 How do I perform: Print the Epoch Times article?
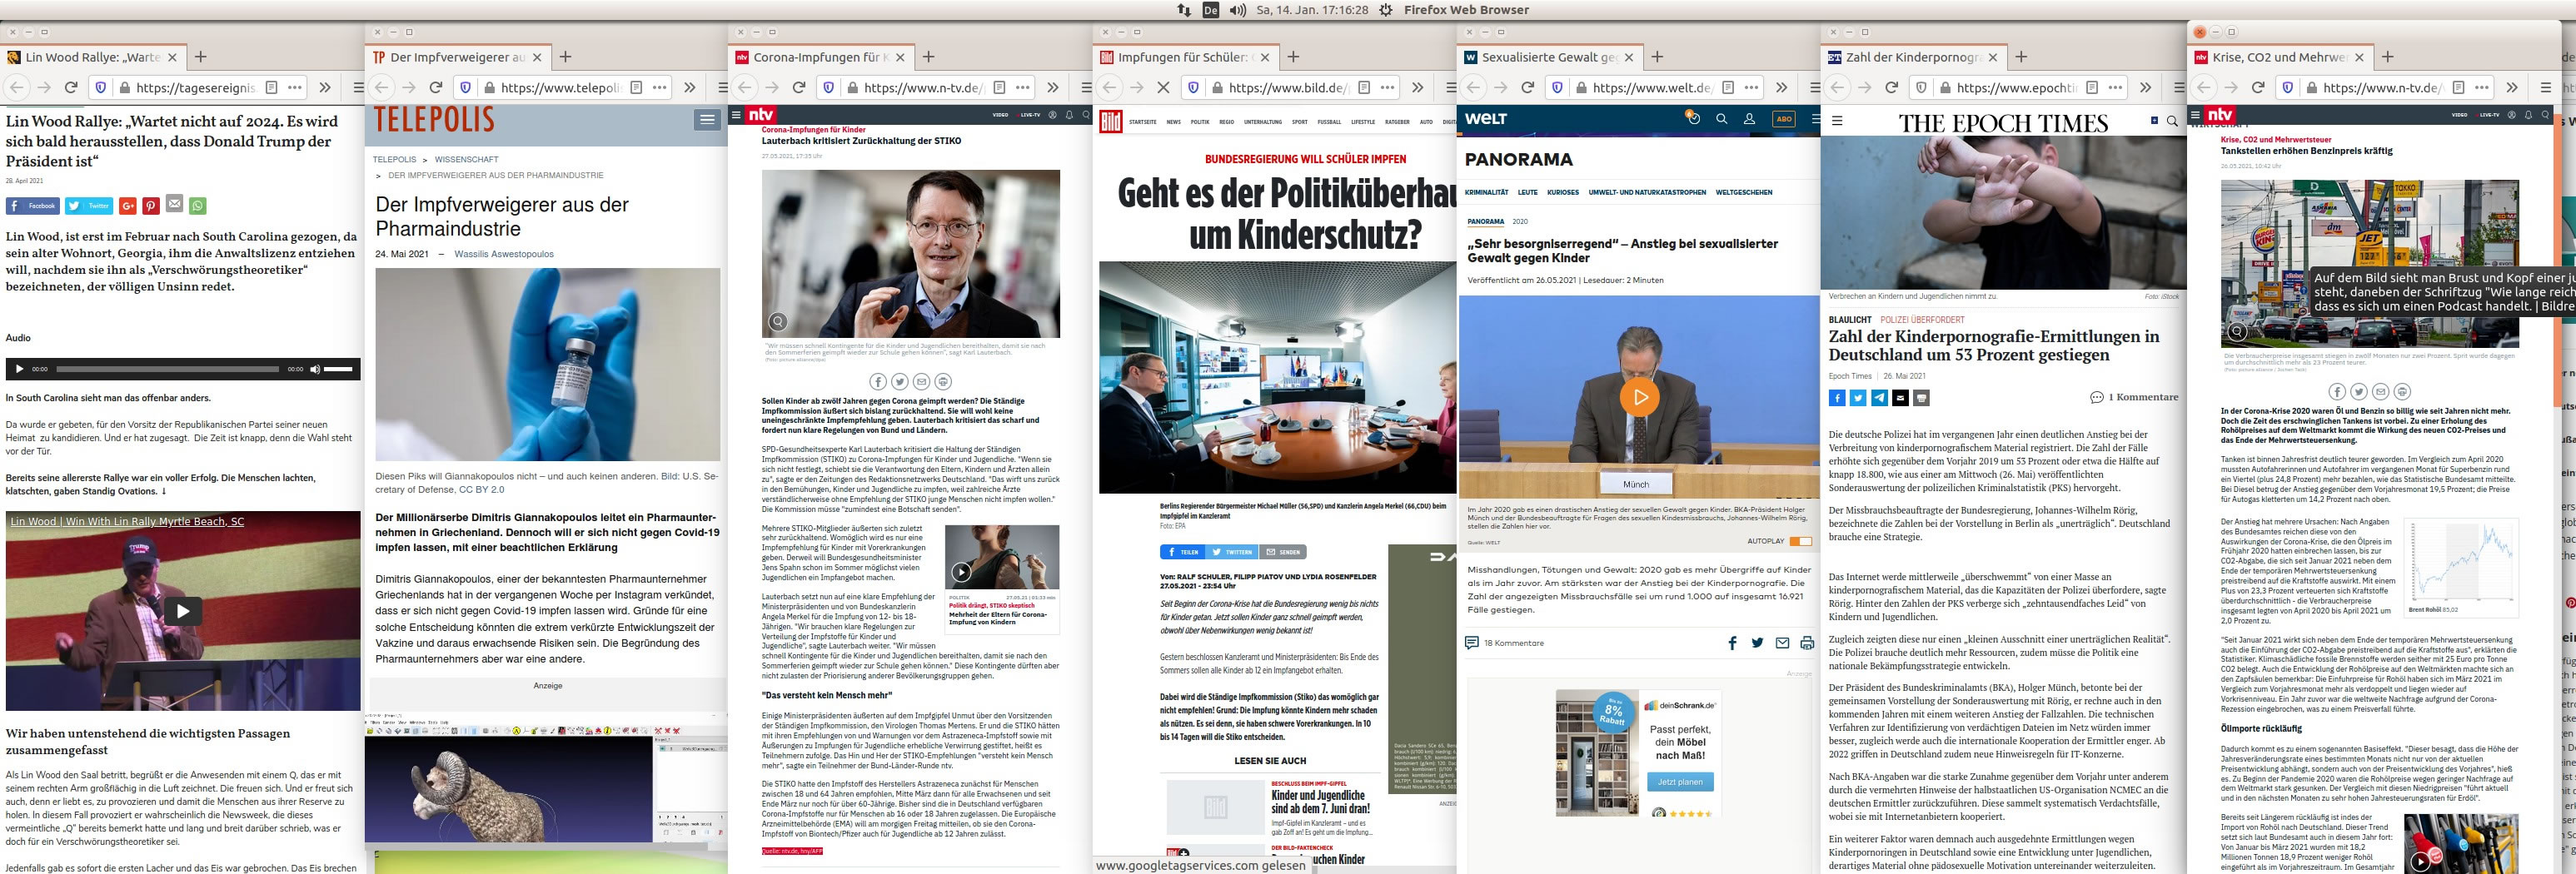click(1921, 398)
